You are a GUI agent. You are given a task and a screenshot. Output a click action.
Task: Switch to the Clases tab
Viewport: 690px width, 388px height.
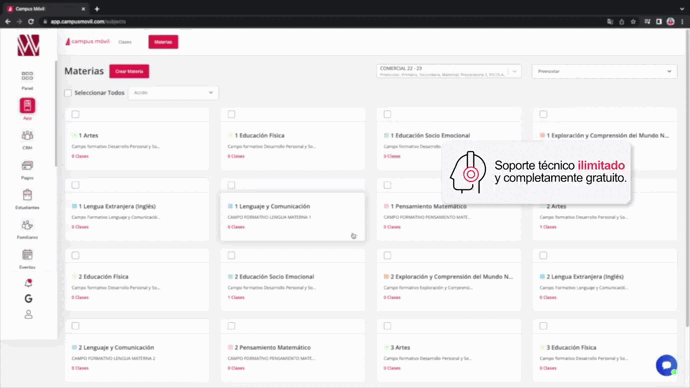pos(125,42)
